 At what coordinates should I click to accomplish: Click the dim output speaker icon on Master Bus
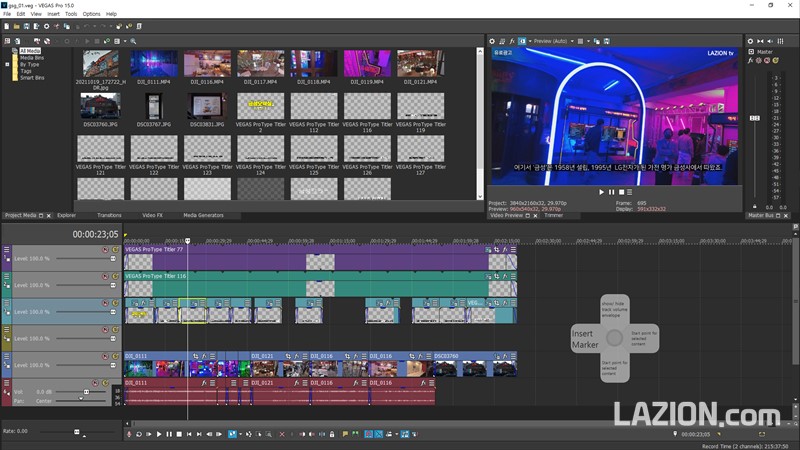[770, 41]
